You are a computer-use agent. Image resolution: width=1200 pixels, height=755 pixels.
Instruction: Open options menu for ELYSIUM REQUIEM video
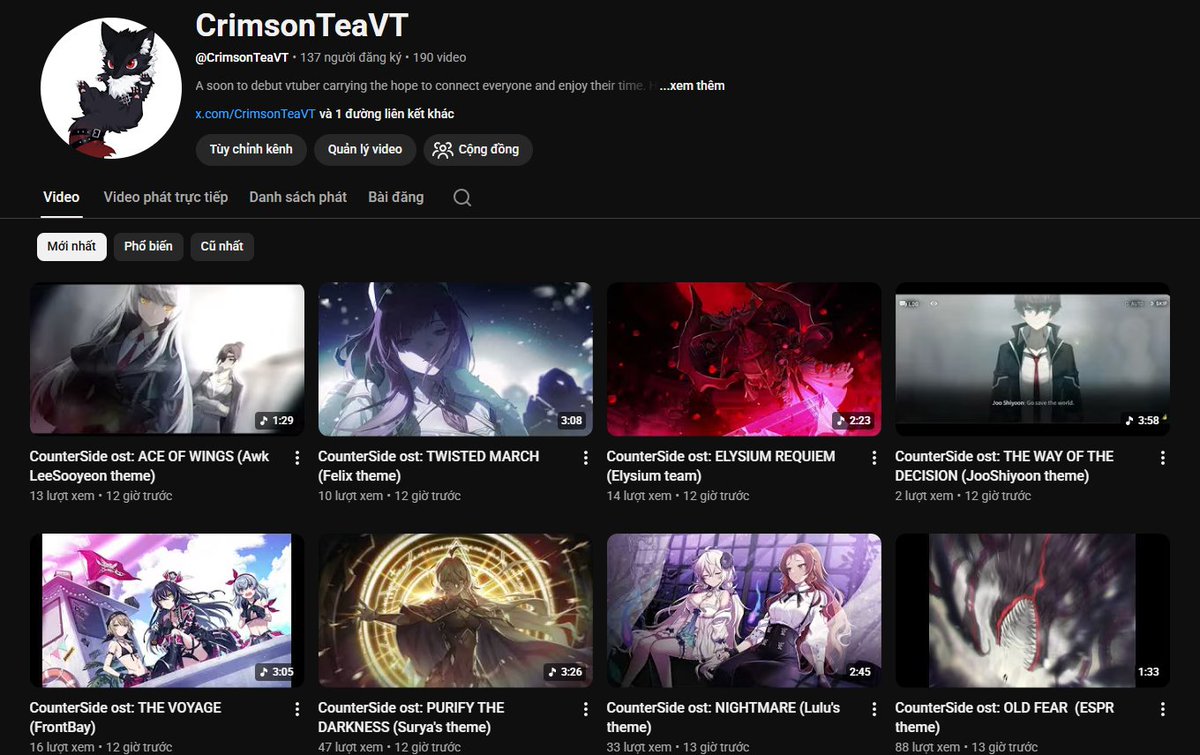click(874, 458)
